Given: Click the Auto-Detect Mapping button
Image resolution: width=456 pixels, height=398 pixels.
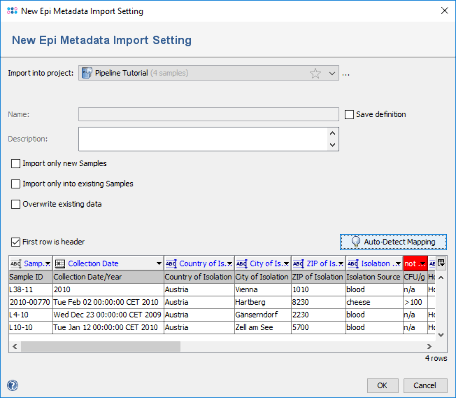Looking at the screenshot, I should point(393,242).
